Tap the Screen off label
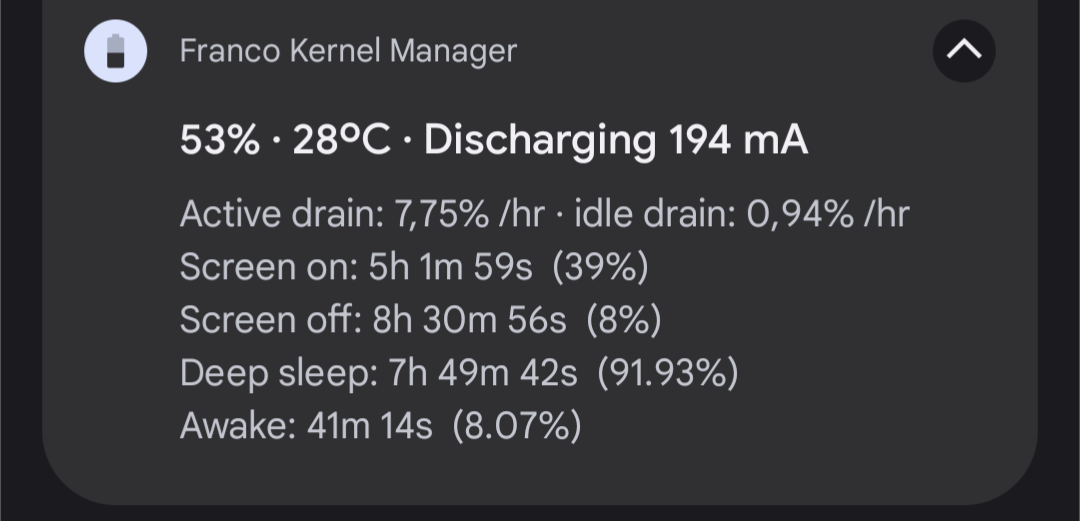Viewport: 1080px width, 521px height. (x=269, y=320)
